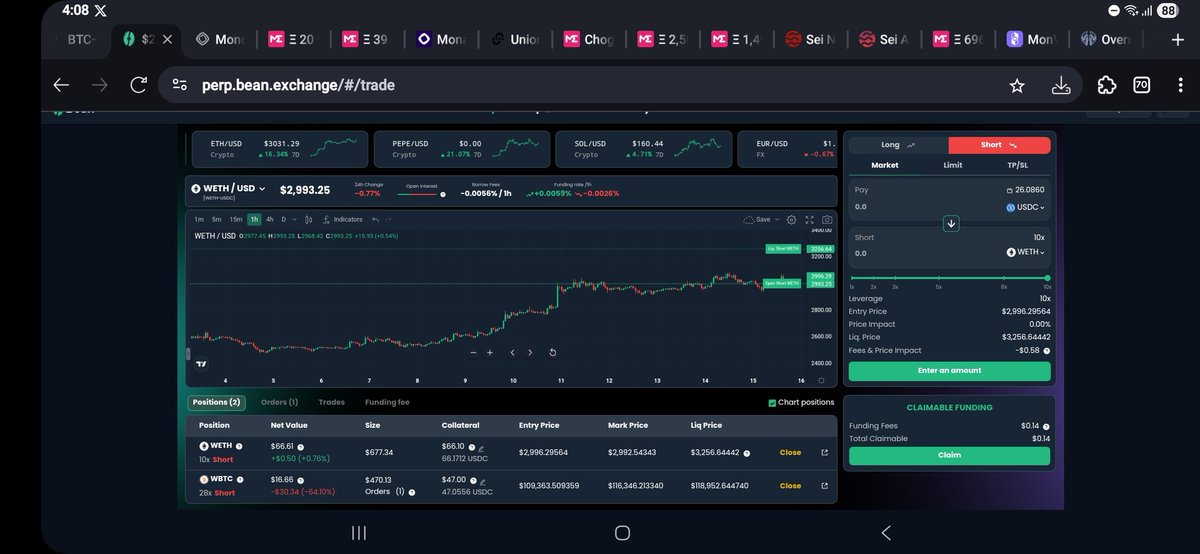Switch to Limit order tab
The width and height of the screenshot is (1200, 554).
[953, 165]
